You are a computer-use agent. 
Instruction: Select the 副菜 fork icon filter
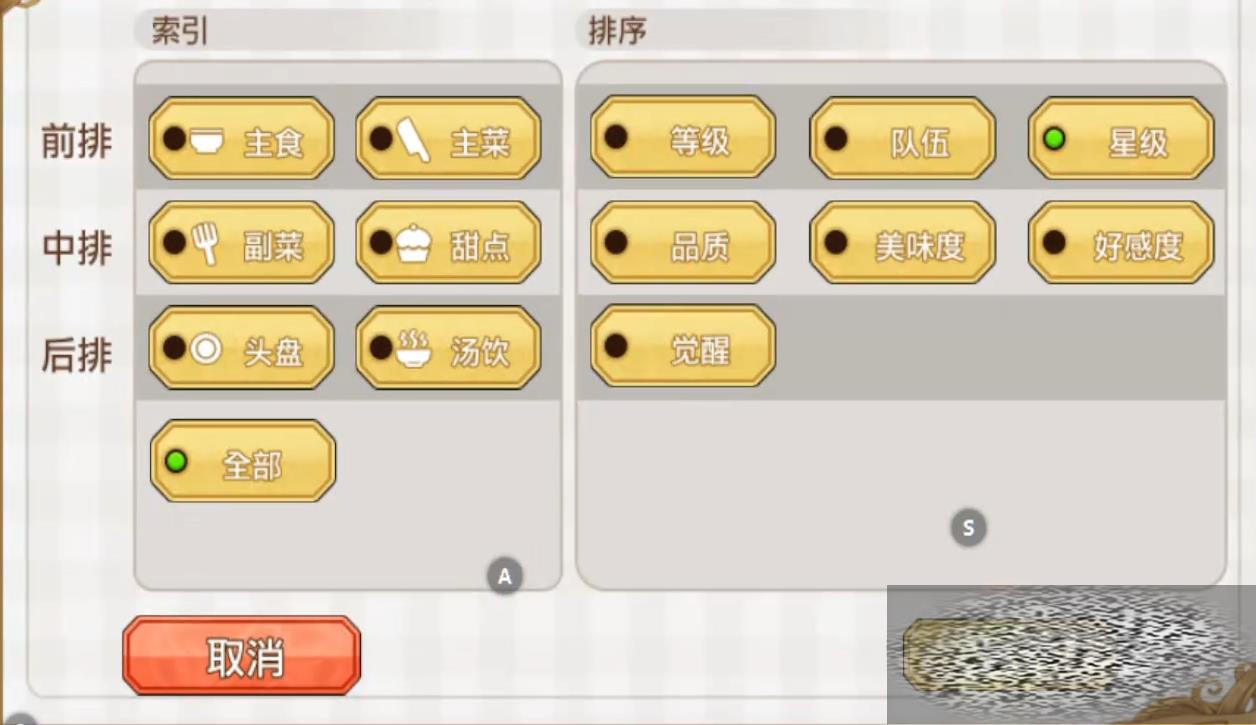pyautogui.click(x=241, y=243)
